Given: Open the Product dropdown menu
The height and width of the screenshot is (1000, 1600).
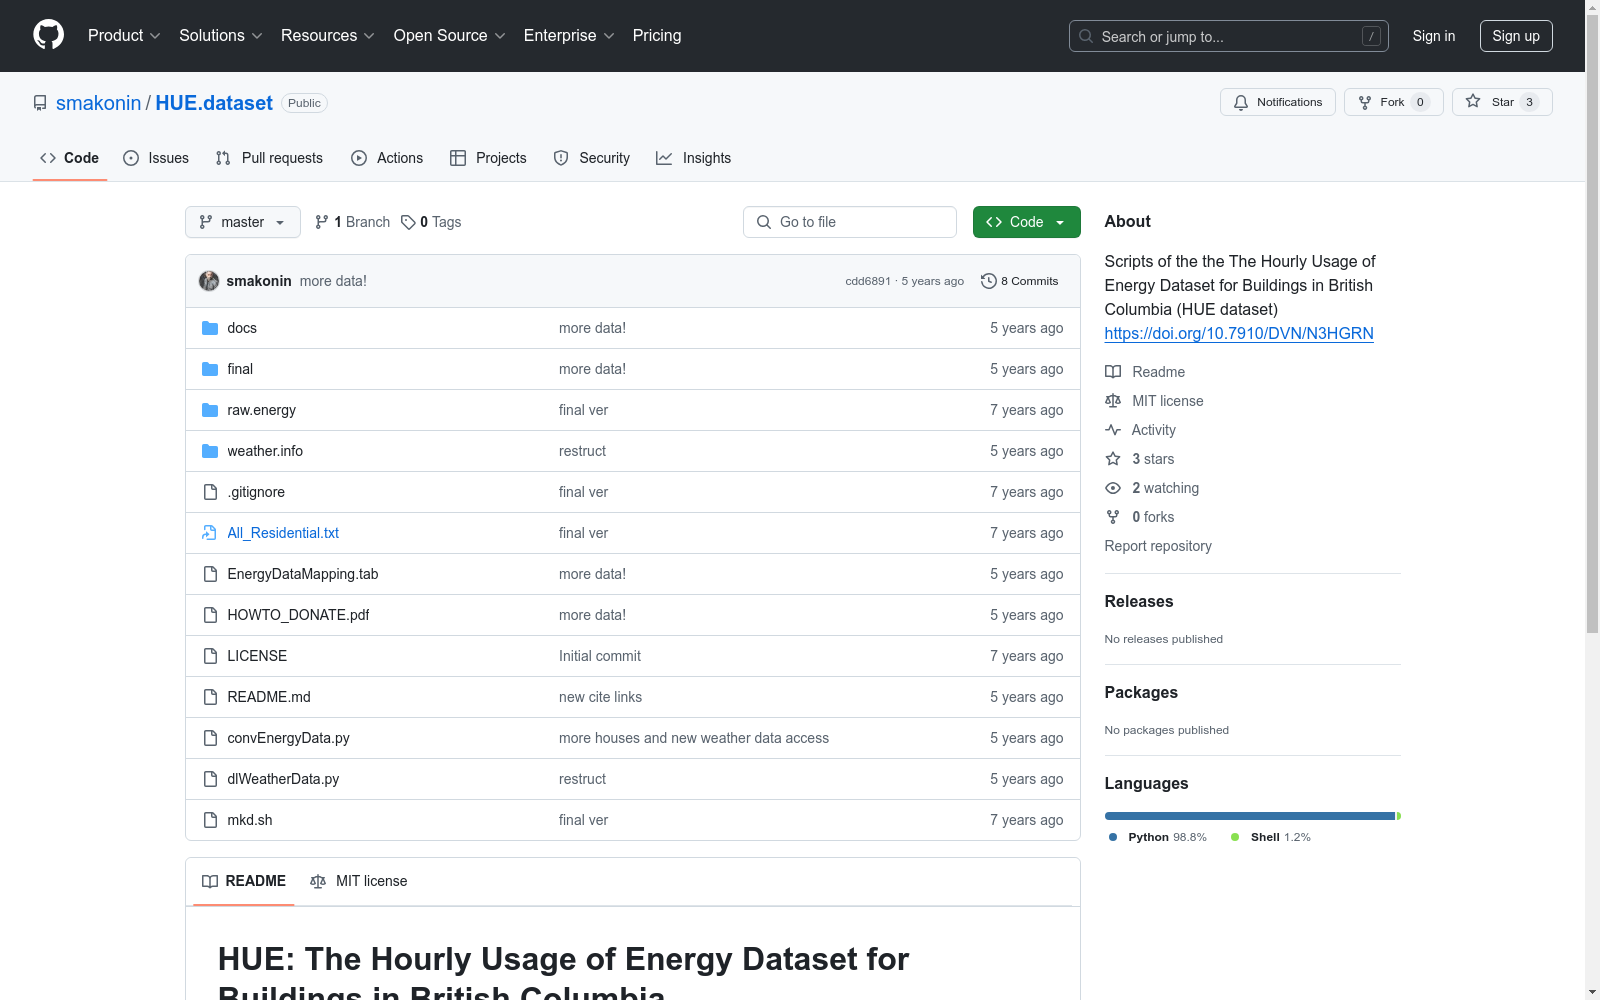Looking at the screenshot, I should (x=124, y=35).
